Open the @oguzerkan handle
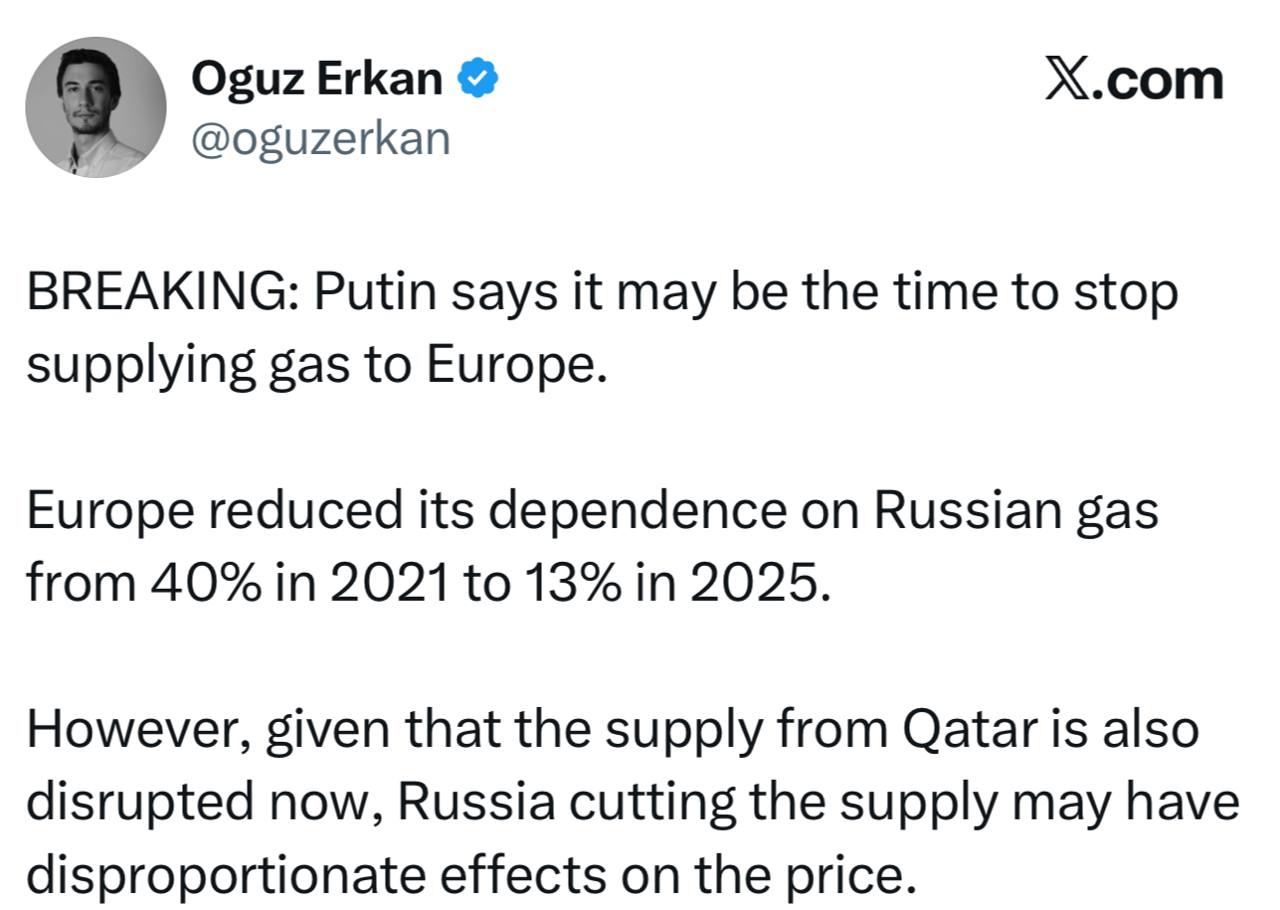1280x910 pixels. tap(321, 139)
